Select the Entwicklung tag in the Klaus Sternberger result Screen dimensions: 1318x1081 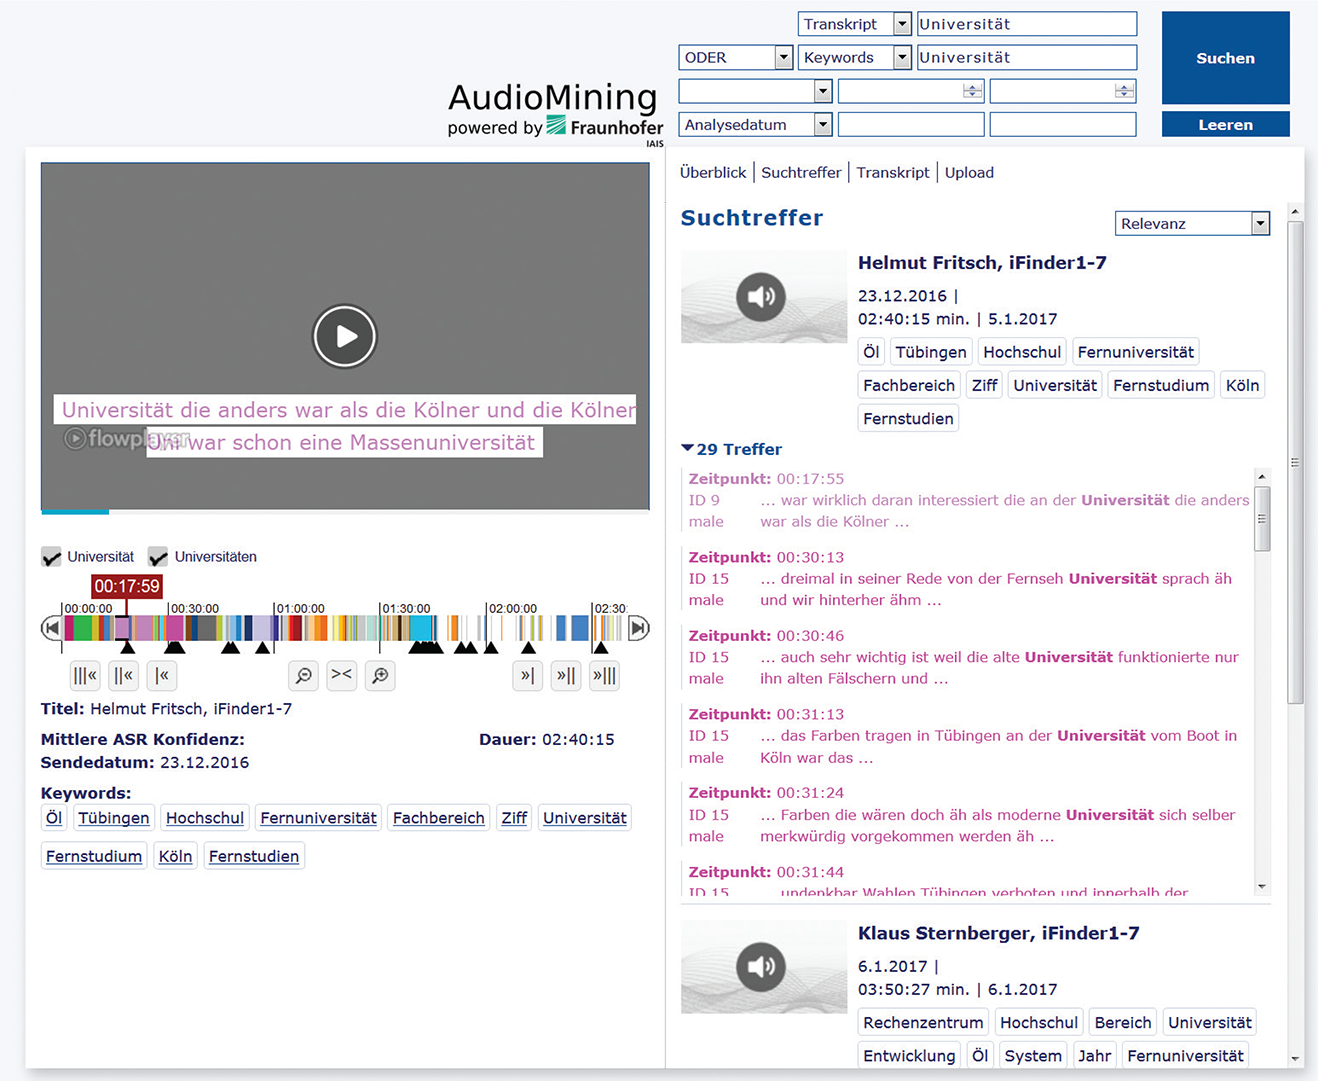coord(909,1055)
